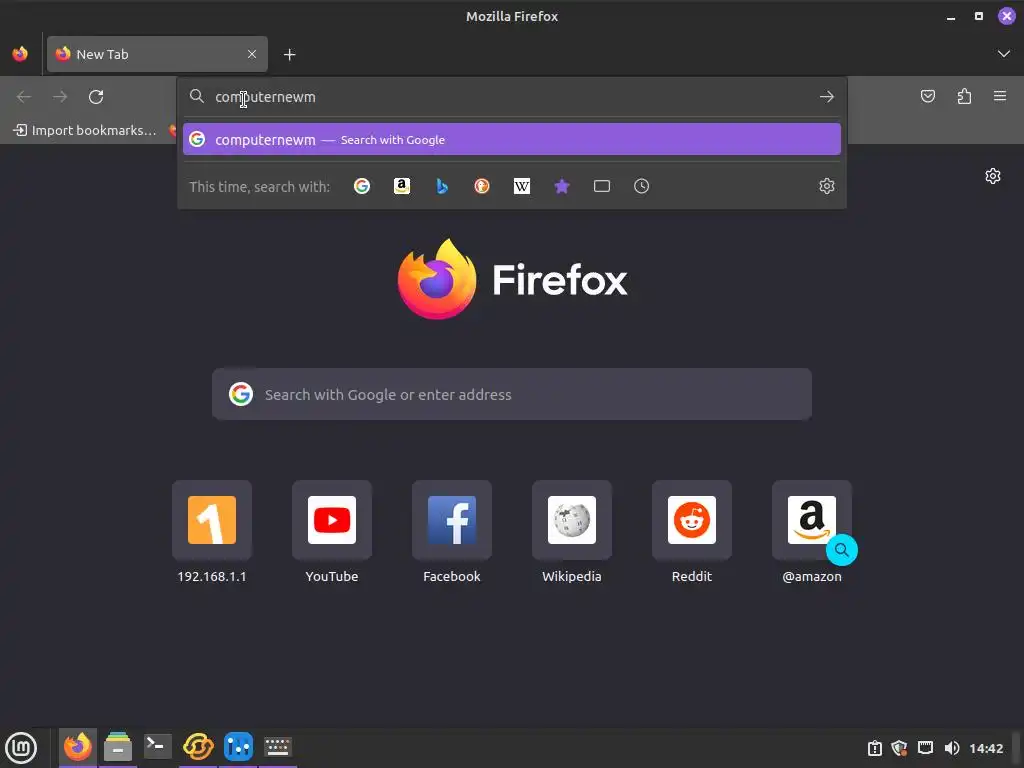The image size is (1024, 768).
Task: Click the security shield tray icon
Action: point(899,748)
